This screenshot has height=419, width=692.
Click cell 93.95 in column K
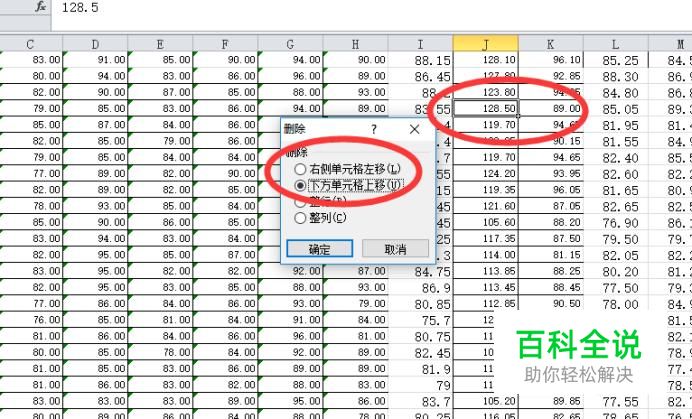point(551,174)
